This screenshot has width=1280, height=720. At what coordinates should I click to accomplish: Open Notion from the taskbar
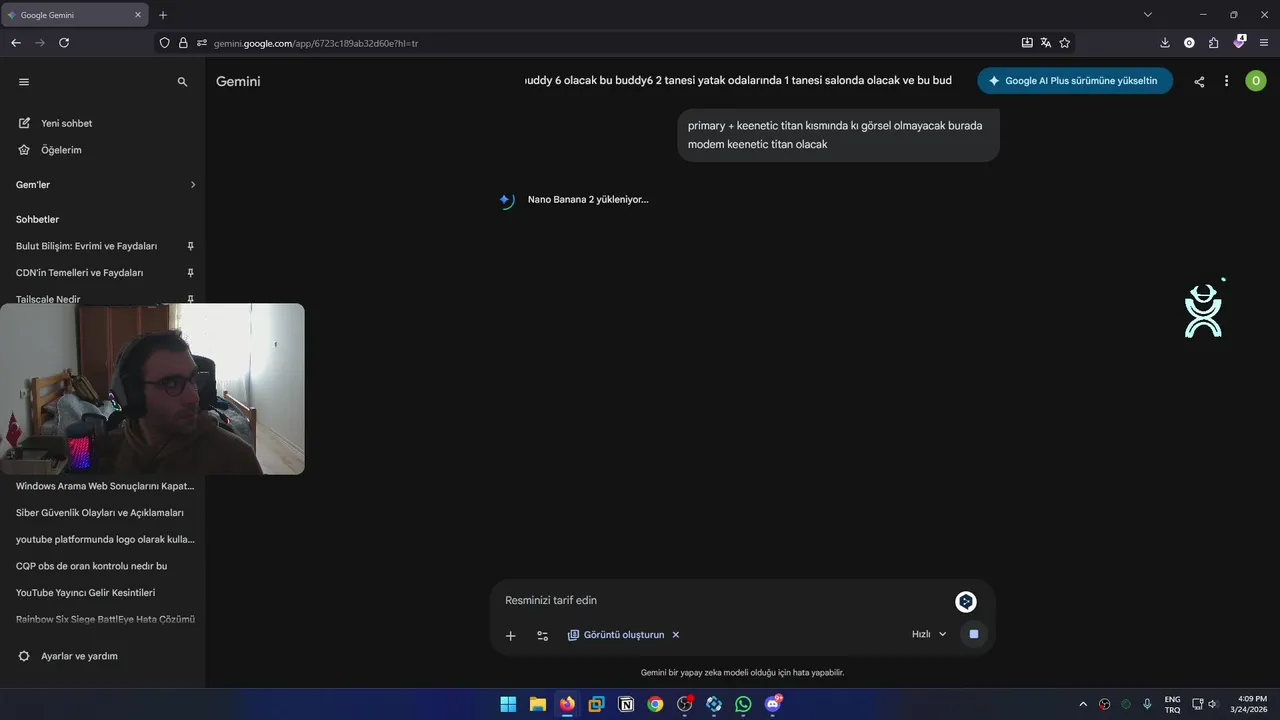(626, 704)
